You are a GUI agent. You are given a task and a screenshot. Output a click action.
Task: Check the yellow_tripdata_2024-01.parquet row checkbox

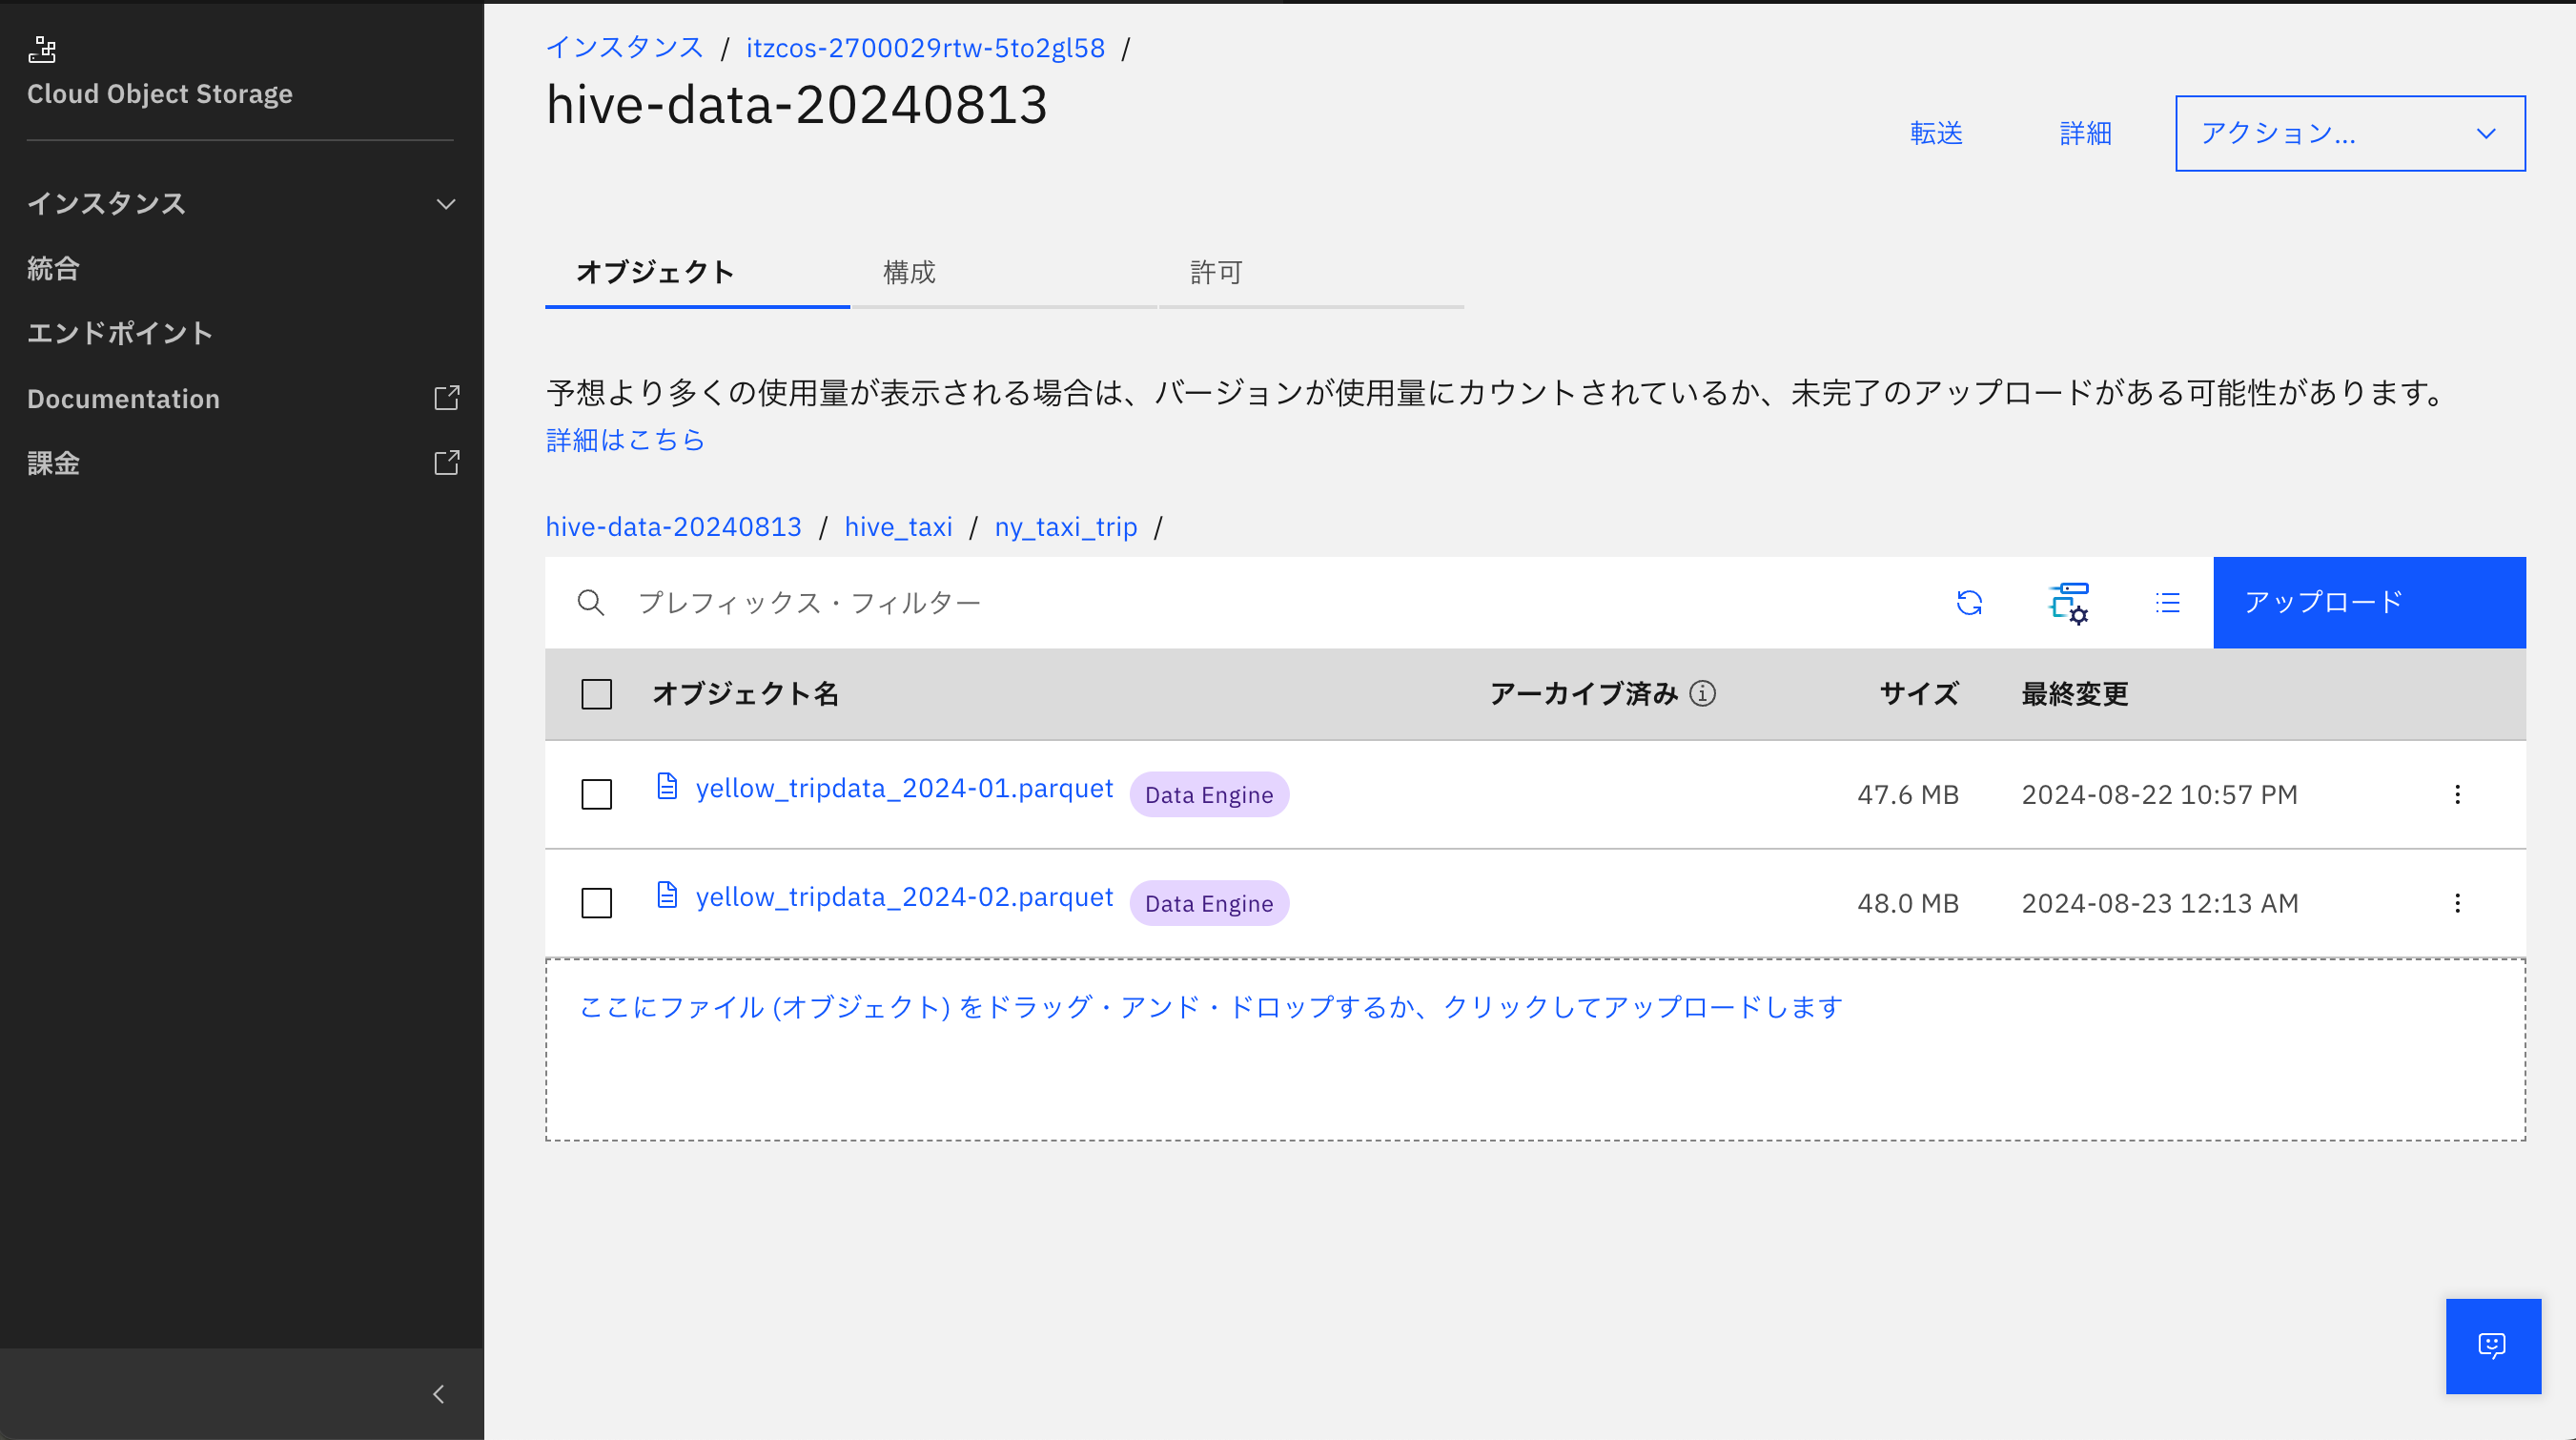pyautogui.click(x=597, y=795)
